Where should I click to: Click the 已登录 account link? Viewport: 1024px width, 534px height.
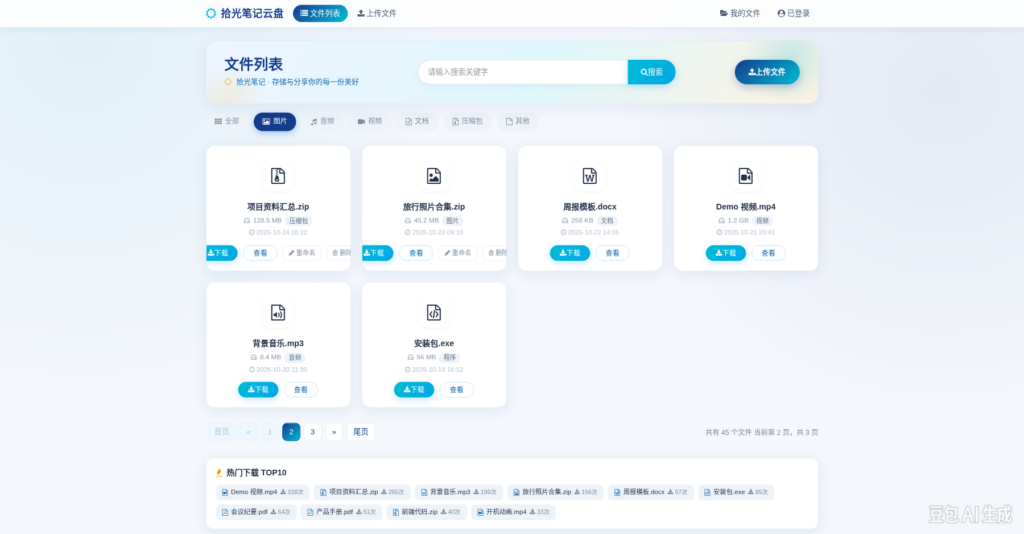tap(793, 13)
